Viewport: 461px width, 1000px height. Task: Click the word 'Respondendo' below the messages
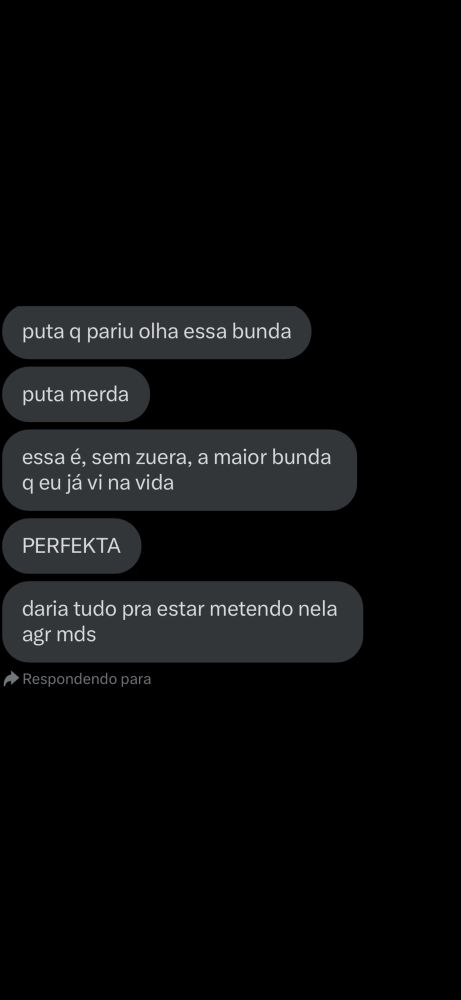(x=70, y=679)
